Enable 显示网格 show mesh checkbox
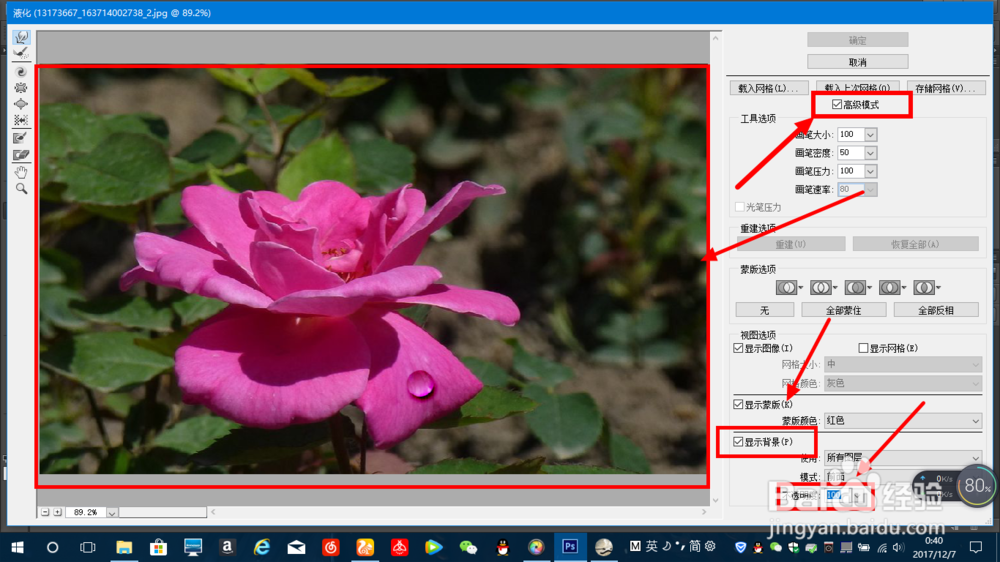The height and width of the screenshot is (562, 1000). coord(864,348)
